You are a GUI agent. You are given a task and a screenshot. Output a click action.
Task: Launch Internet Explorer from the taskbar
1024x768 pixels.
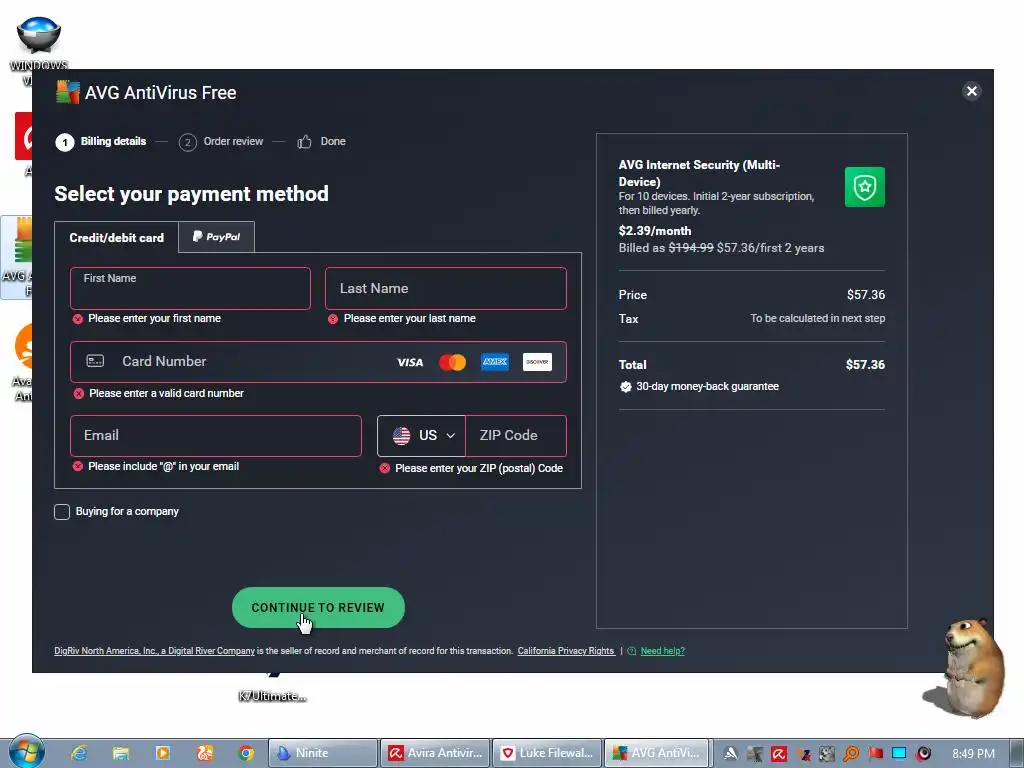coord(79,753)
